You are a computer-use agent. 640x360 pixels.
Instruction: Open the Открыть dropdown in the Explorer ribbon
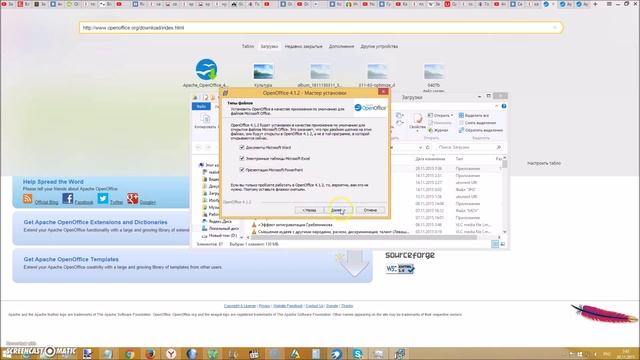tap(440, 116)
